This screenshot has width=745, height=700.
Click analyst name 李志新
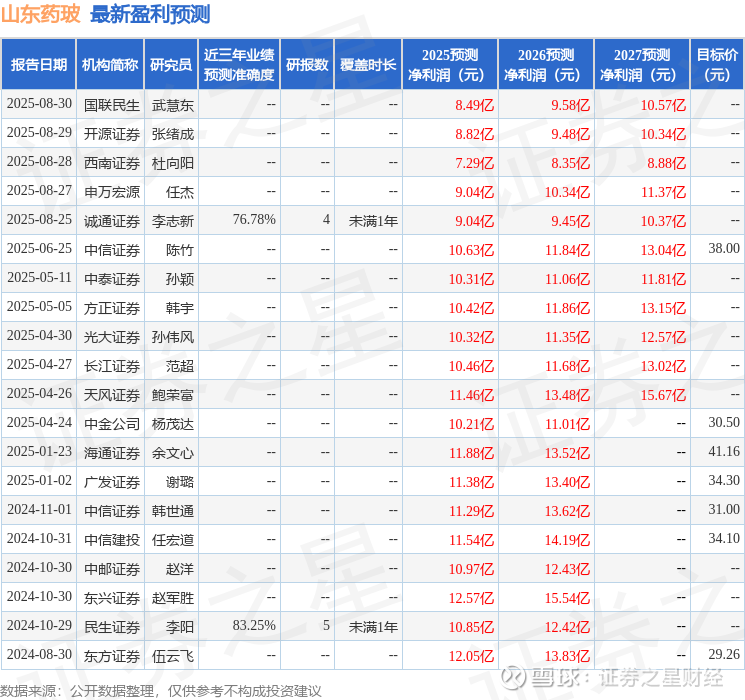(173, 221)
